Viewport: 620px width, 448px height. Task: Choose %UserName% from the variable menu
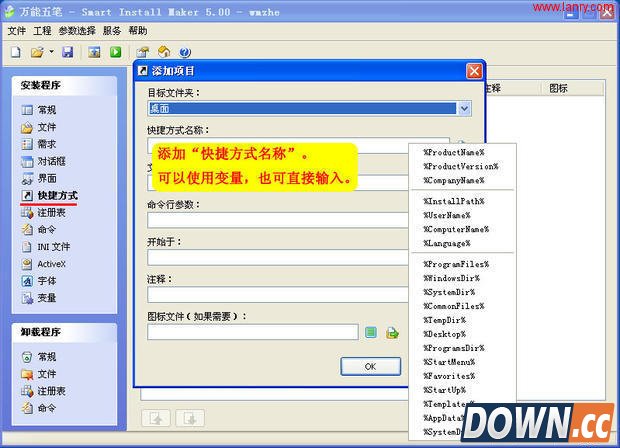point(447,215)
